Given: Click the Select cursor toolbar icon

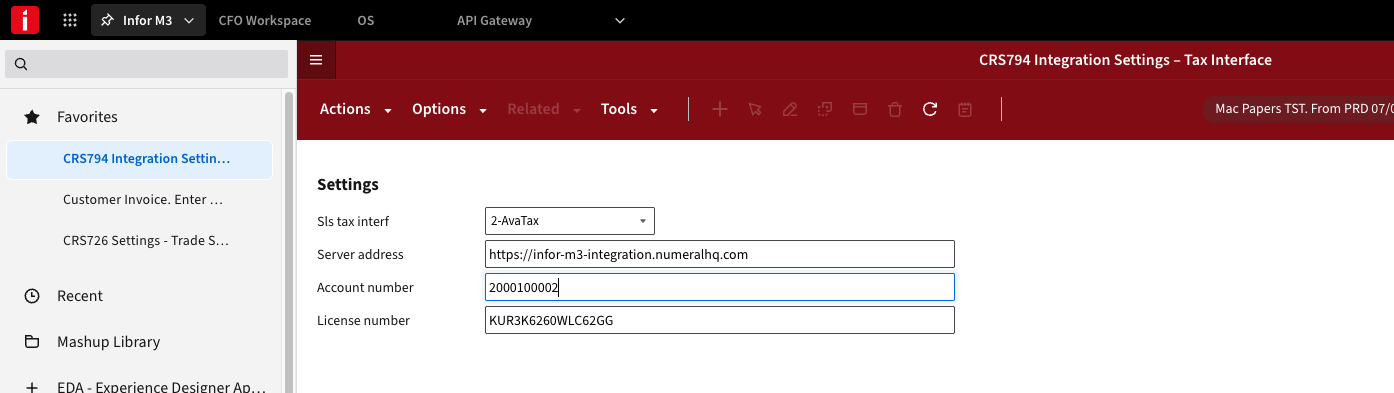Looking at the screenshot, I should tap(755, 109).
